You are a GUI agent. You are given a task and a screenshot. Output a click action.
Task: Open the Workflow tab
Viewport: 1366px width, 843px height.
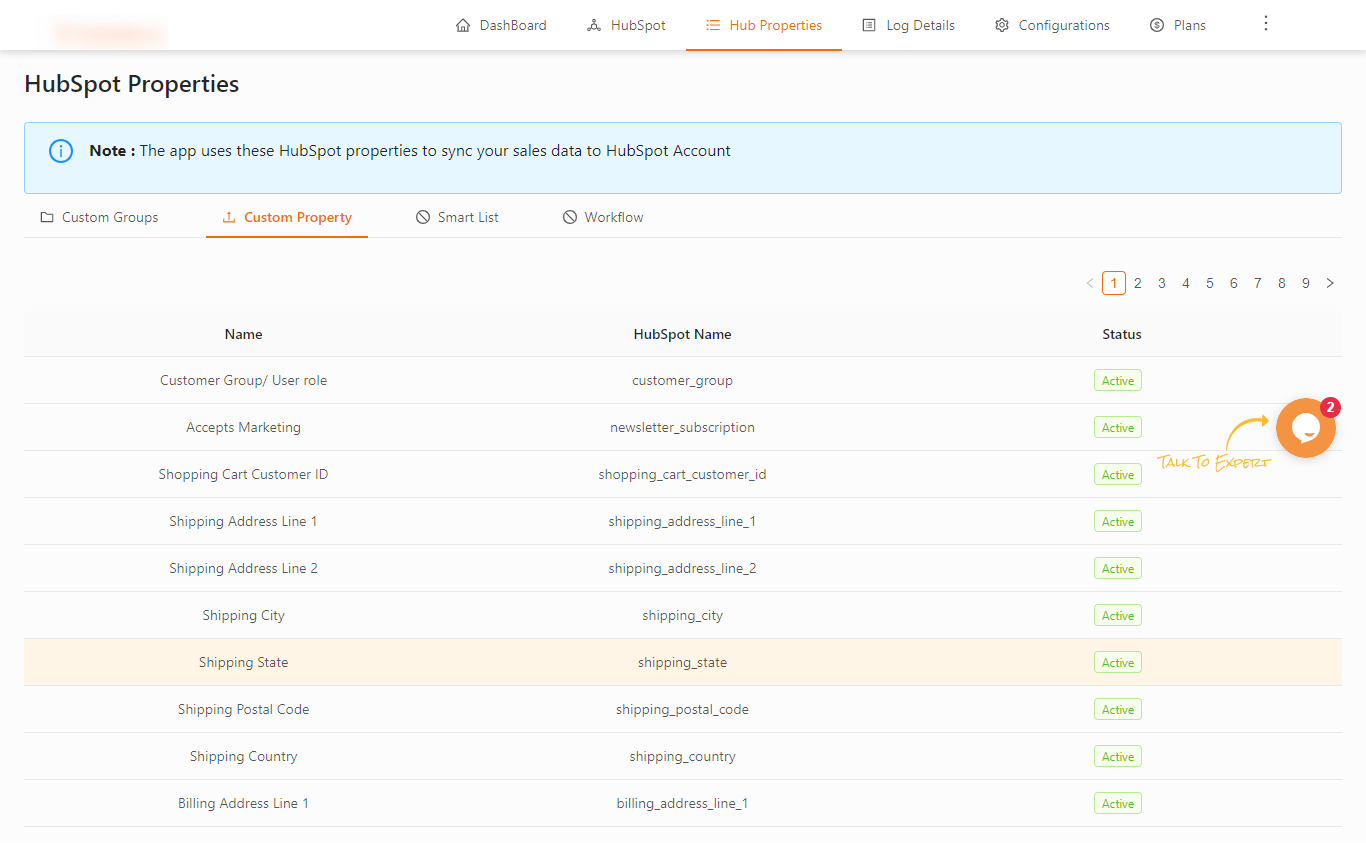click(603, 217)
